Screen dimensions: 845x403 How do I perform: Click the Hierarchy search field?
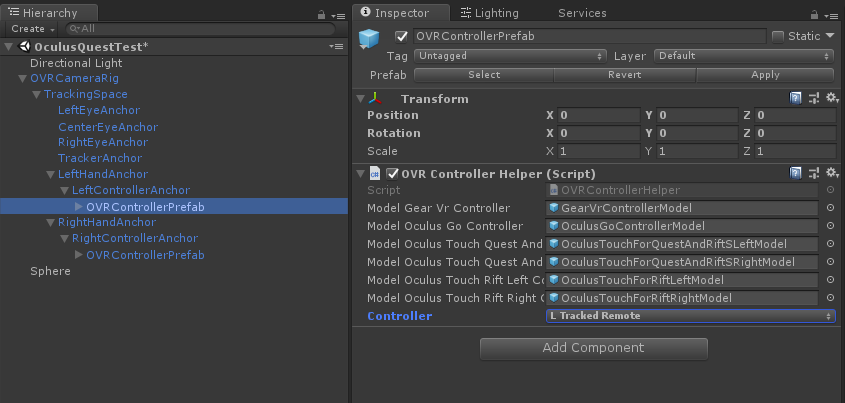[x=200, y=29]
